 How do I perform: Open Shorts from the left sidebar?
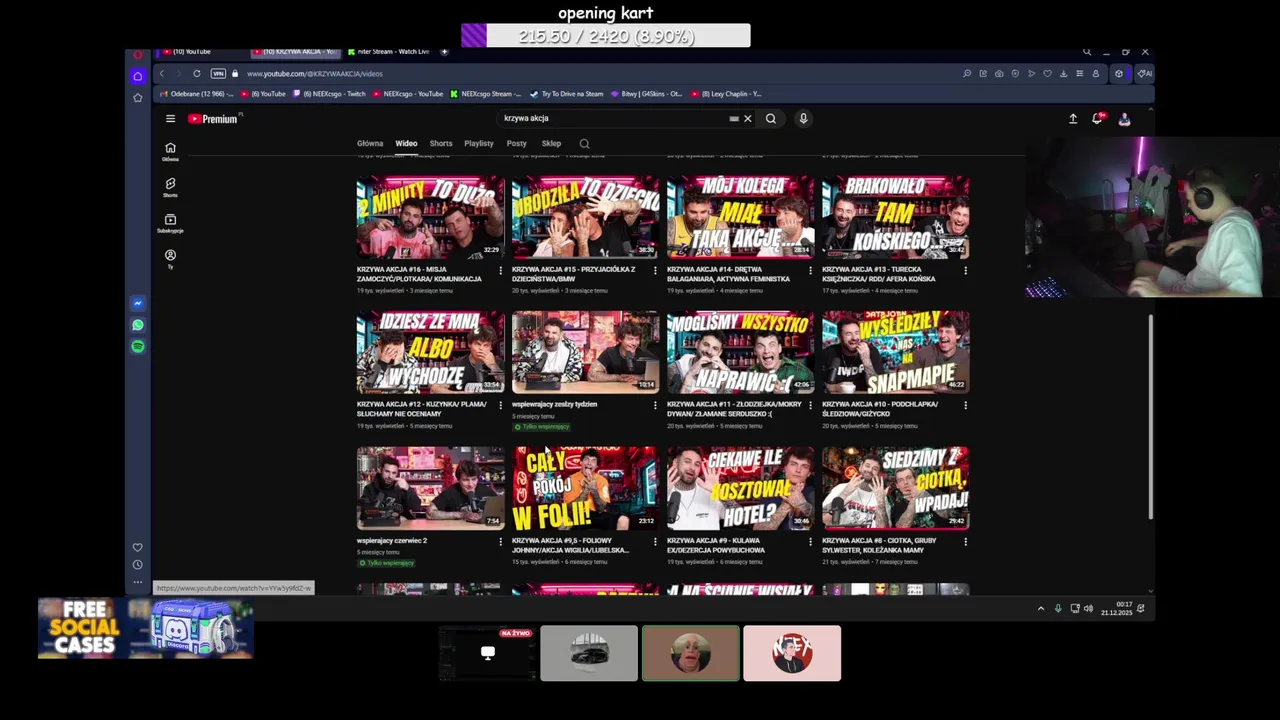point(170,187)
